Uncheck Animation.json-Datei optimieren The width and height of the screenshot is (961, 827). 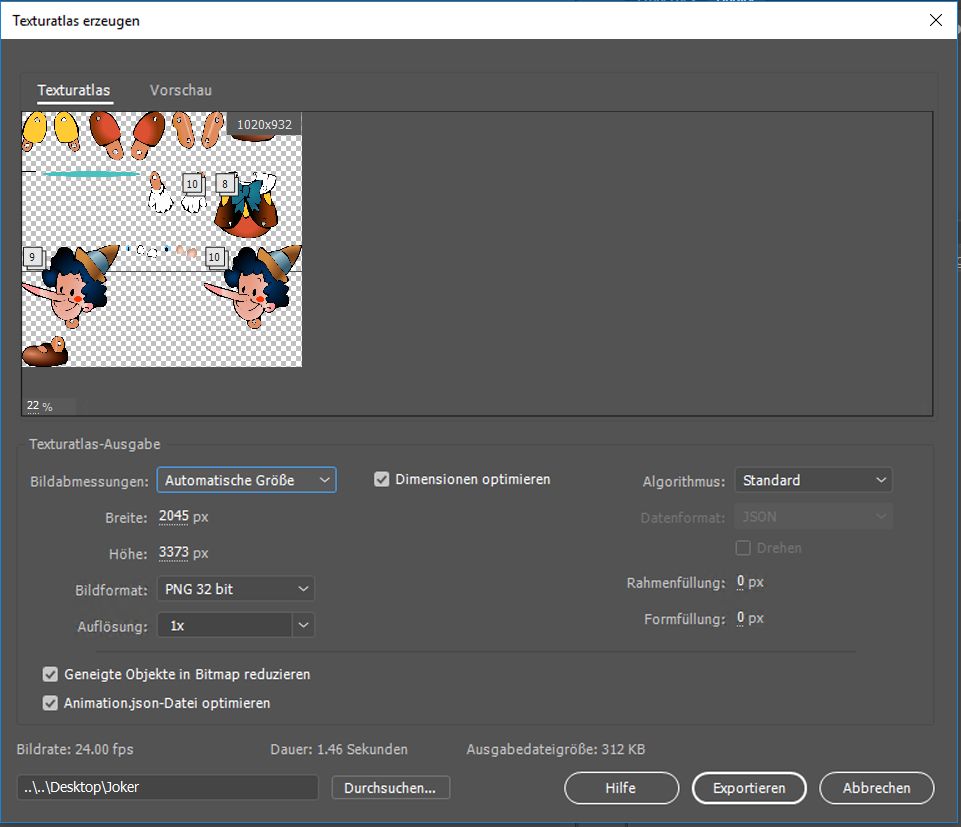(50, 703)
